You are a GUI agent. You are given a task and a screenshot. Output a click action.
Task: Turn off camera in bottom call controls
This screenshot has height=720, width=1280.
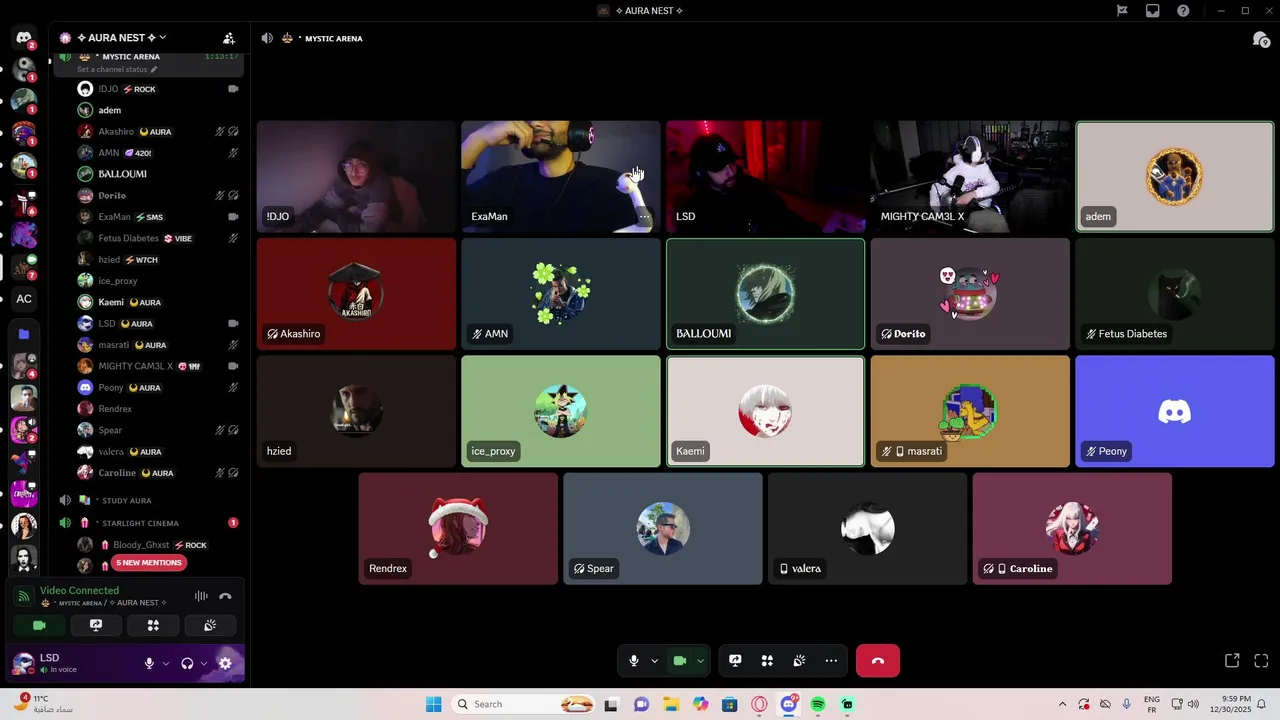pos(680,661)
